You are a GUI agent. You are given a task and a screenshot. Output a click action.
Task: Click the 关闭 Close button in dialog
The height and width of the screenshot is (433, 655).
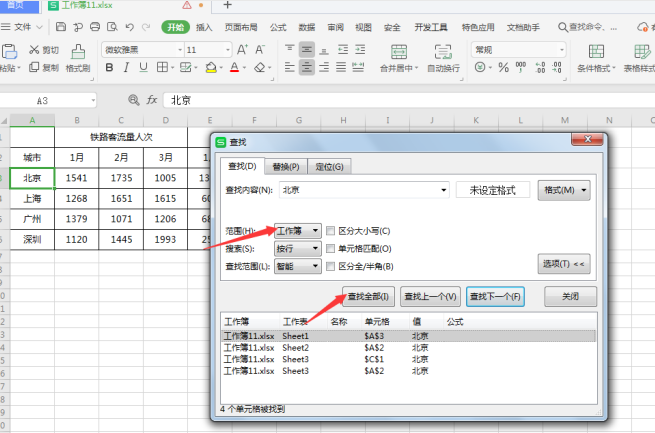tap(570, 296)
